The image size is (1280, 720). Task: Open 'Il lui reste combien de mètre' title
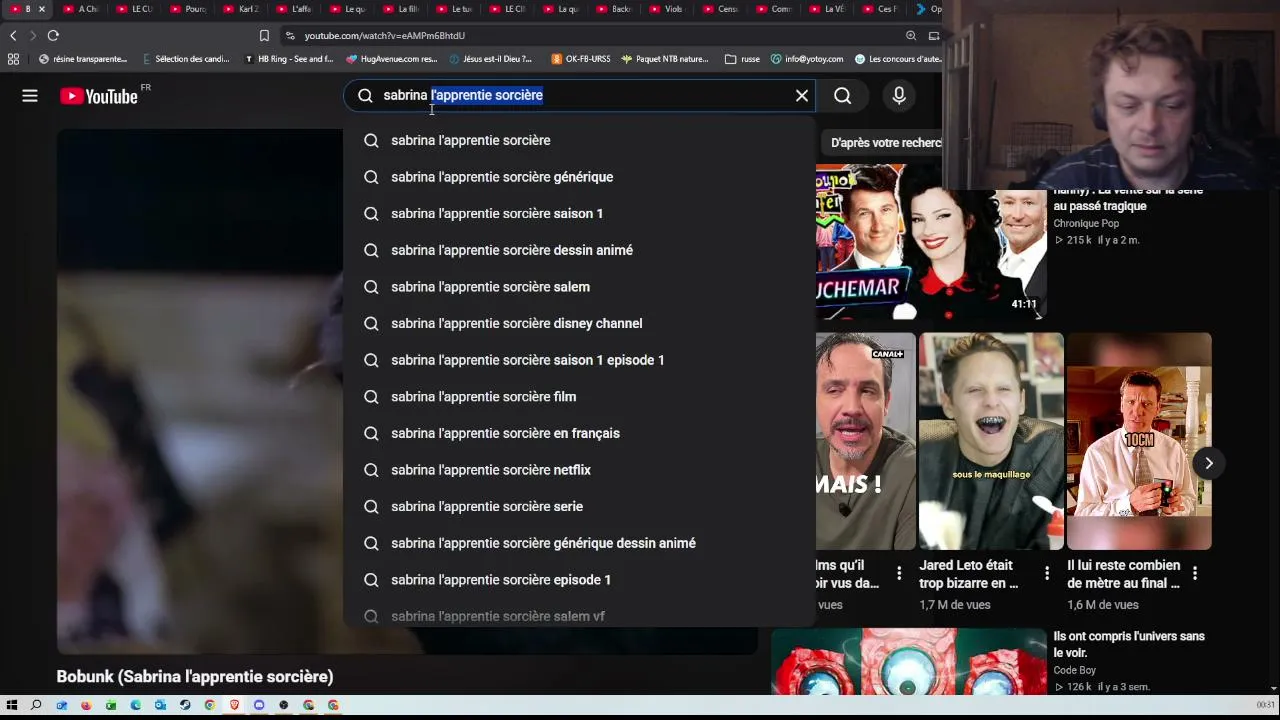point(1124,574)
